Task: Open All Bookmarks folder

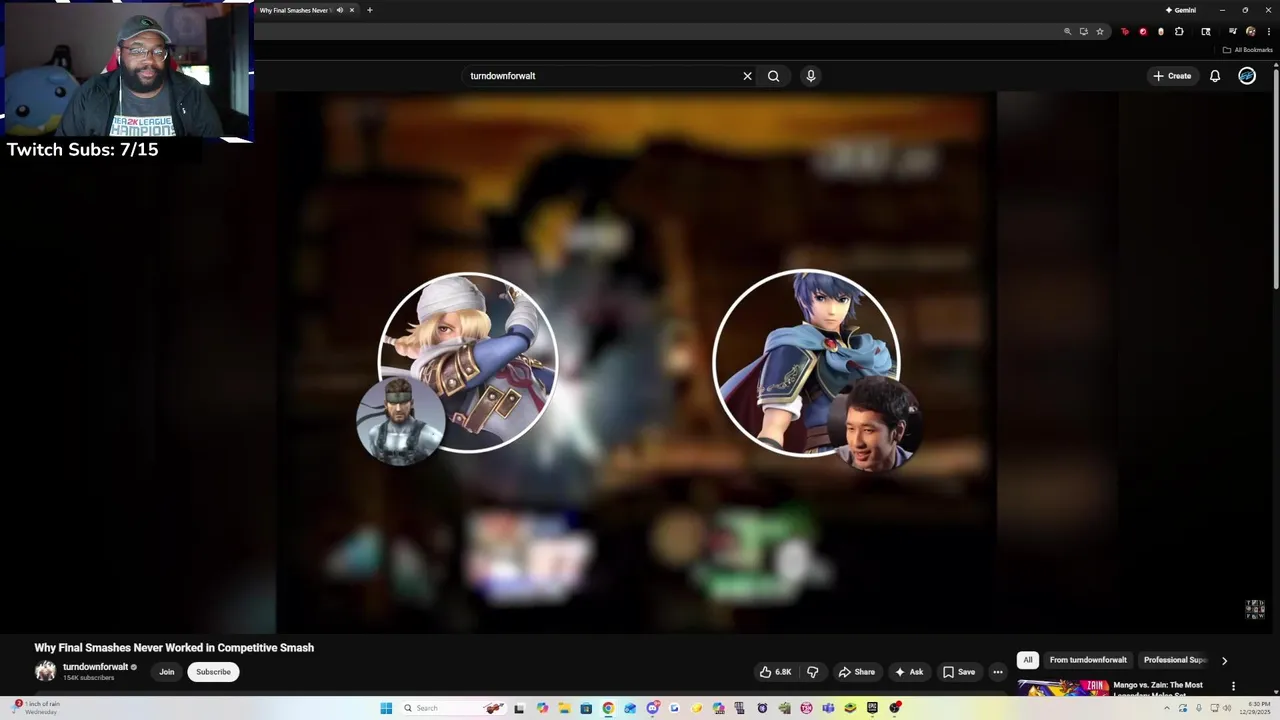Action: [1247, 50]
